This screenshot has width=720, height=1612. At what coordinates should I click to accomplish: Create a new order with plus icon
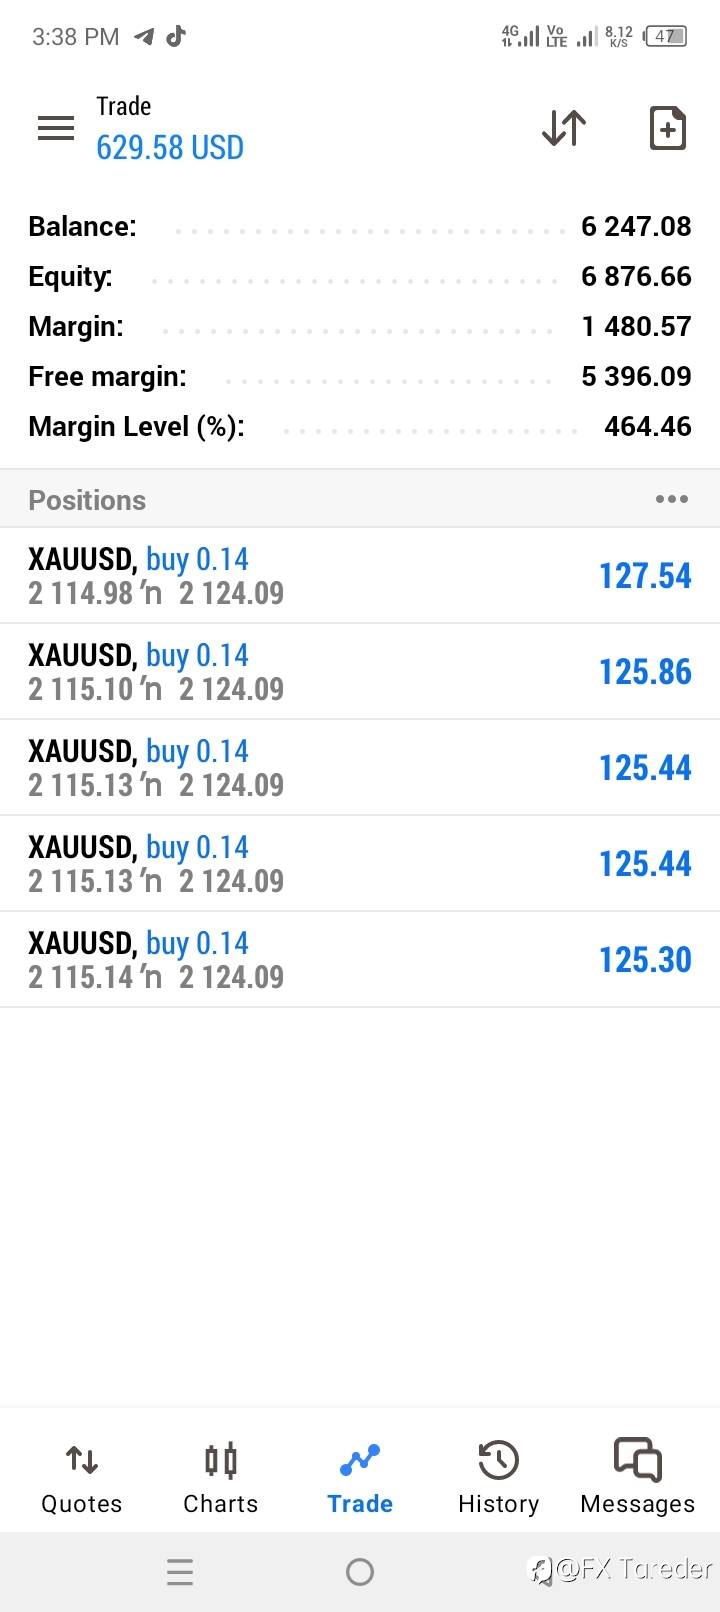(x=667, y=128)
